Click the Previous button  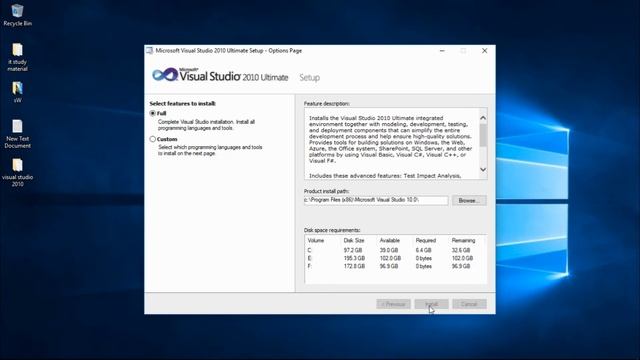393,304
